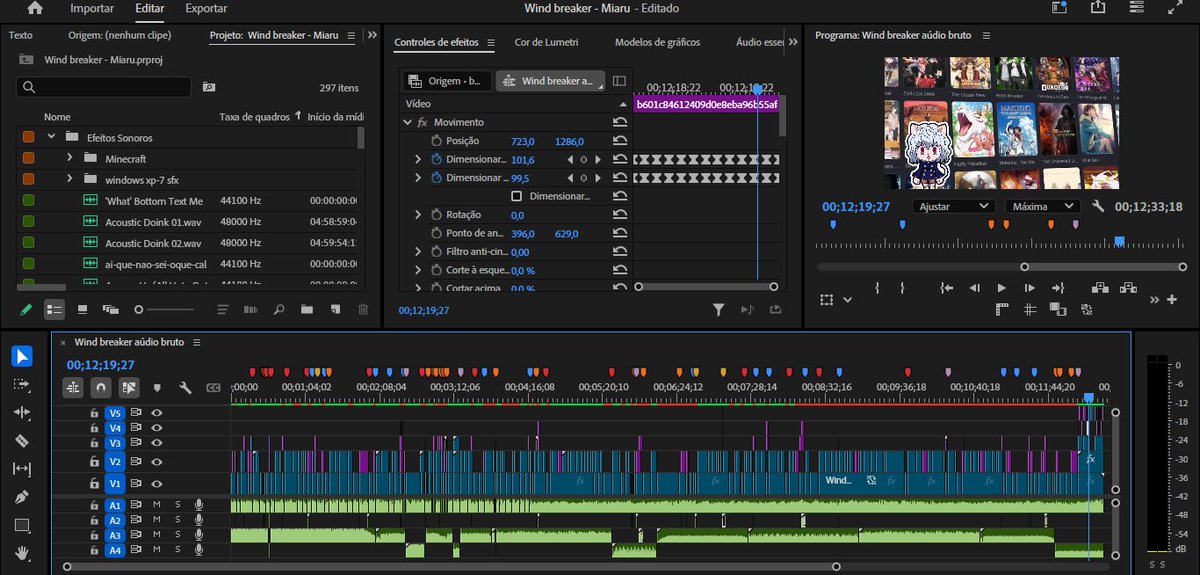Screen dimensions: 1200x575
Task: Click the Home icon in top bar
Action: pyautogui.click(x=35, y=8)
